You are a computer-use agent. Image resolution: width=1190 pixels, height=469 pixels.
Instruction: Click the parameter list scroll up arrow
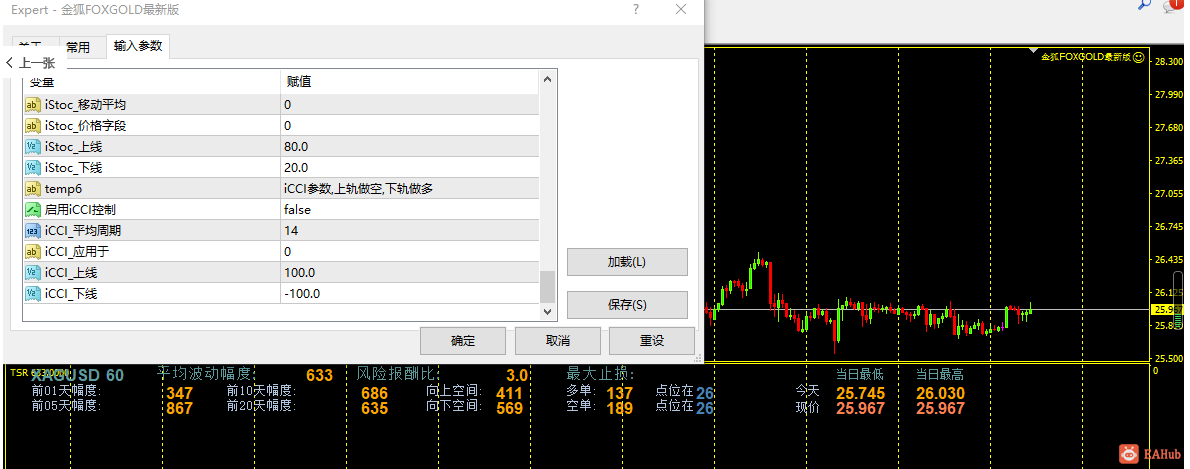547,78
